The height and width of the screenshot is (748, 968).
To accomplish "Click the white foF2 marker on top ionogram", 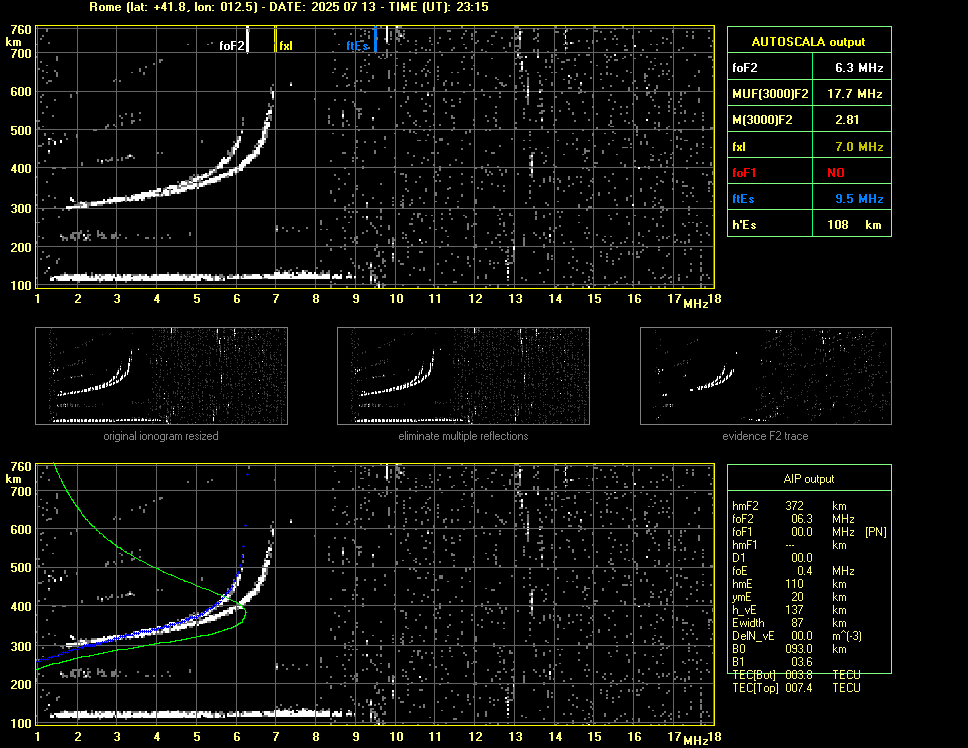I will point(248,40).
